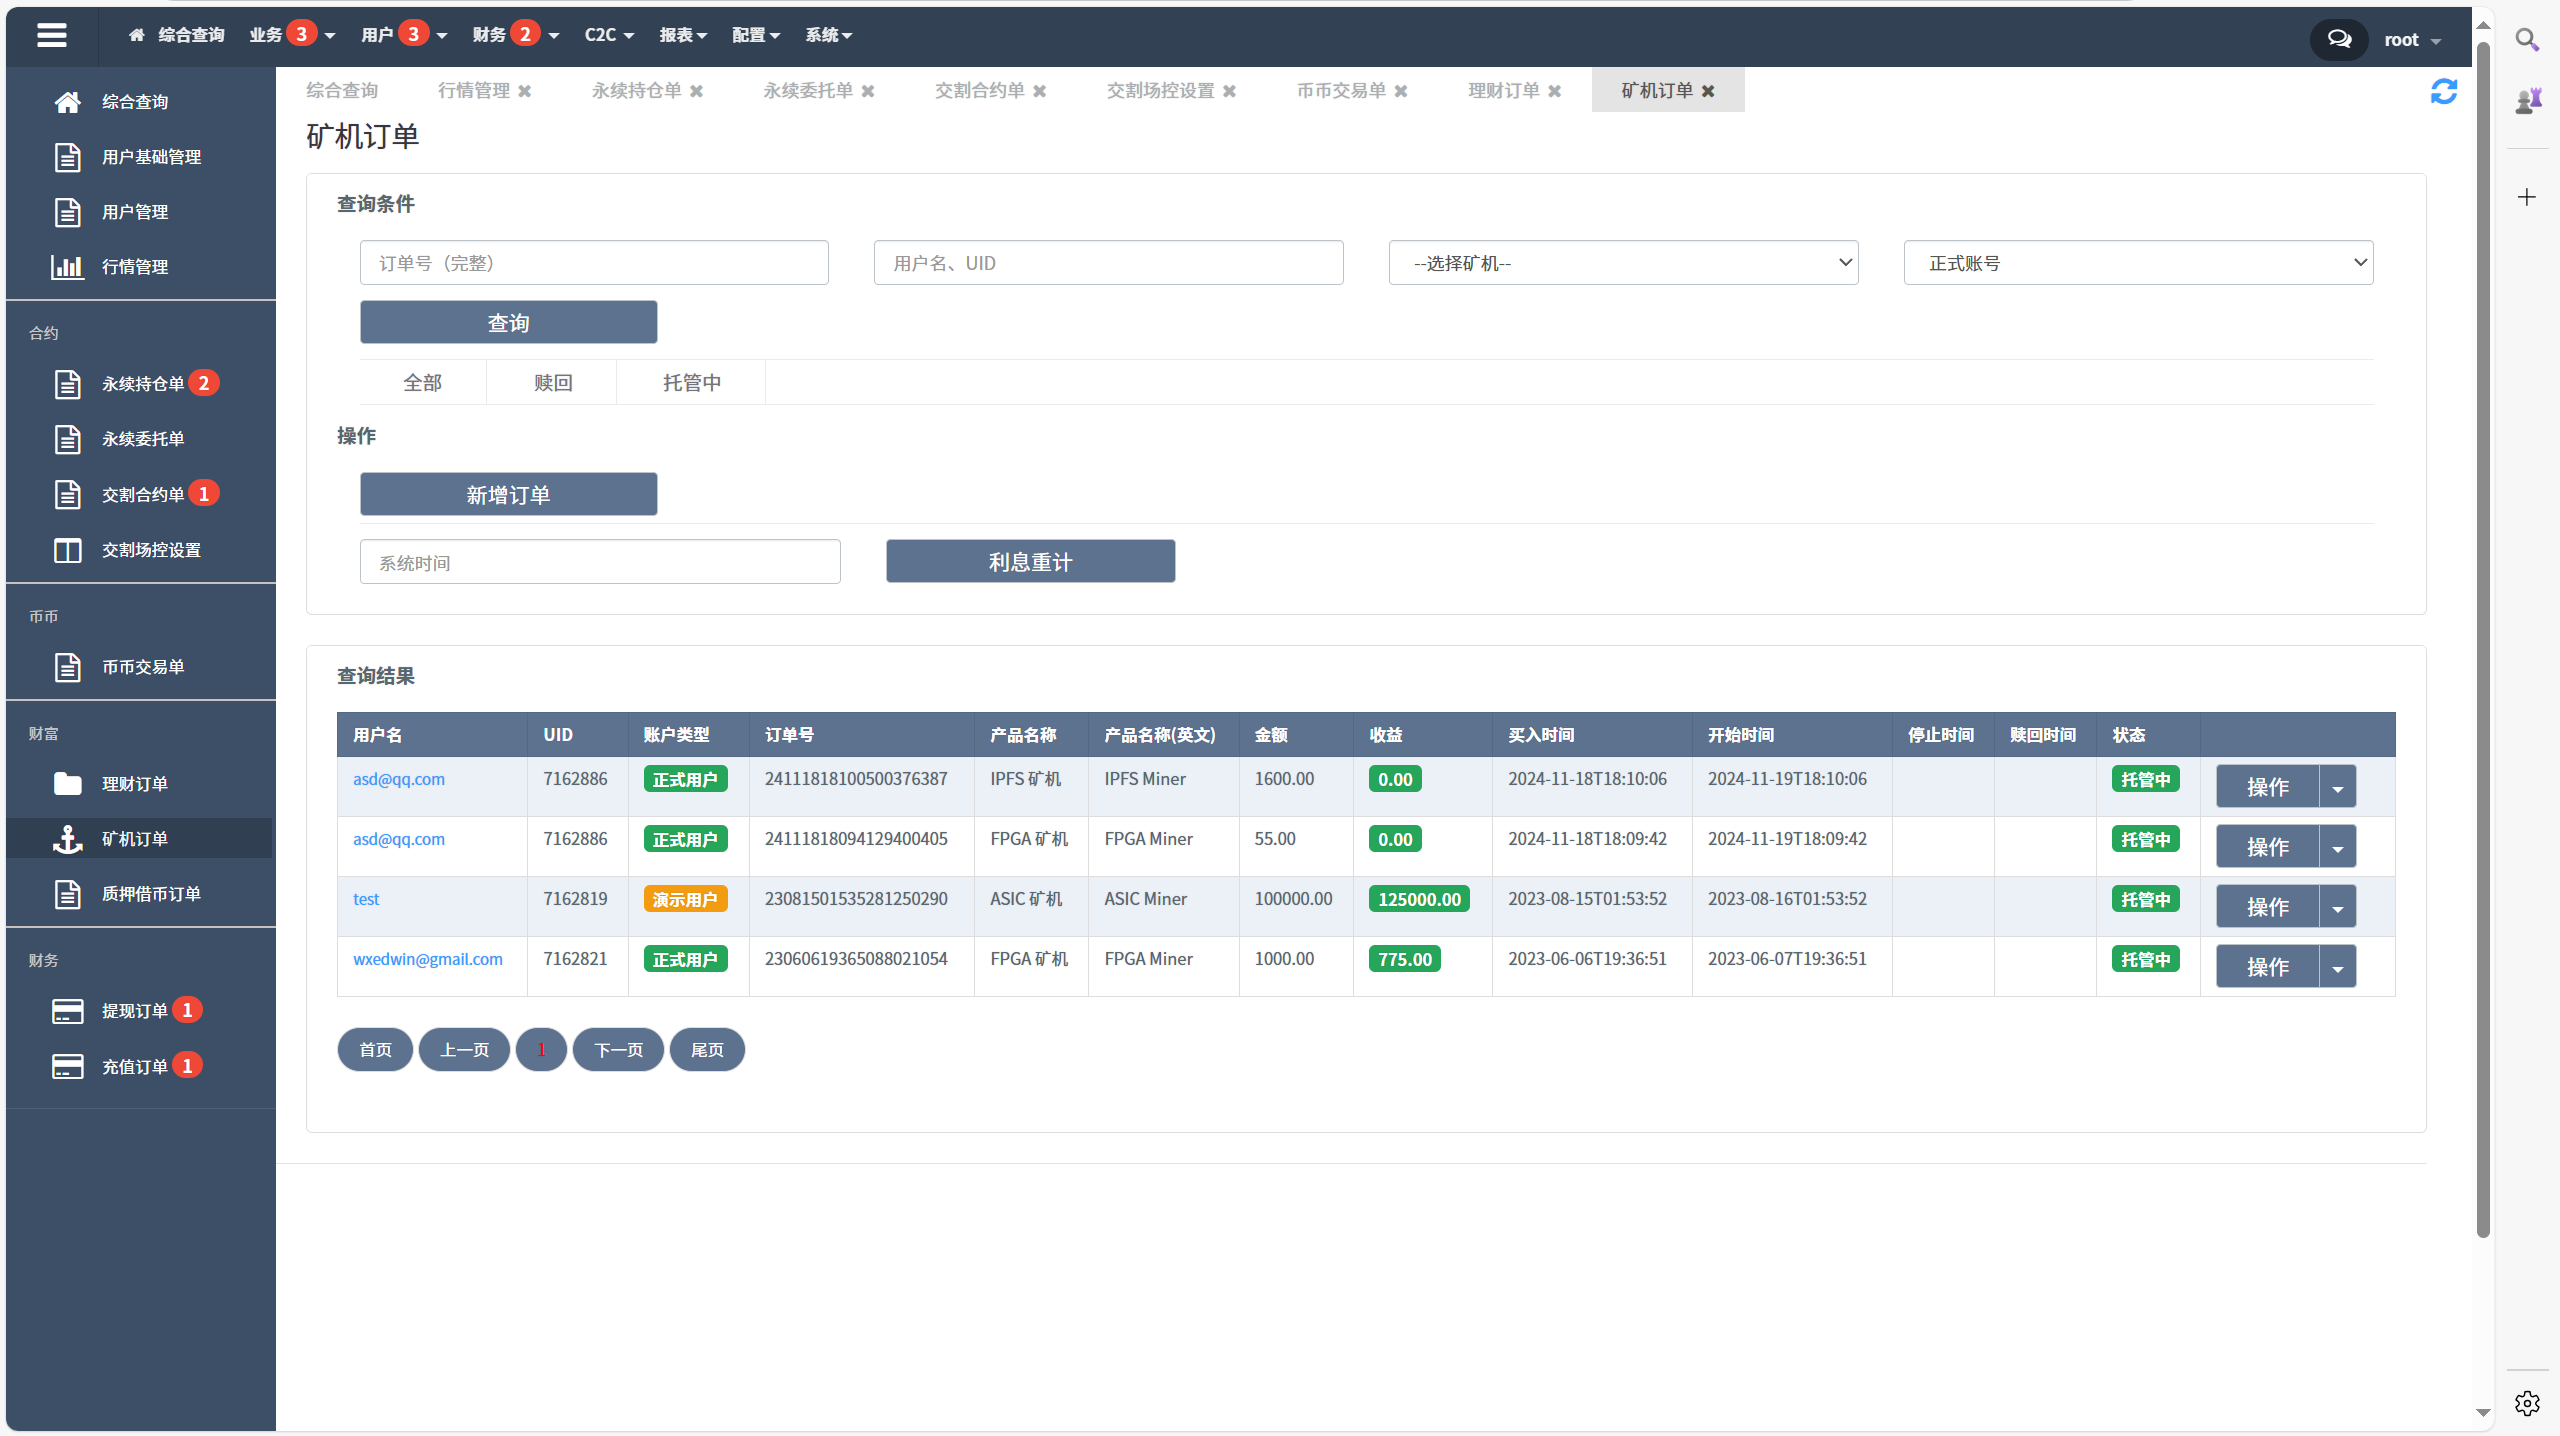The height and width of the screenshot is (1436, 2560).
Task: Click the 查询 button
Action: (x=508, y=322)
